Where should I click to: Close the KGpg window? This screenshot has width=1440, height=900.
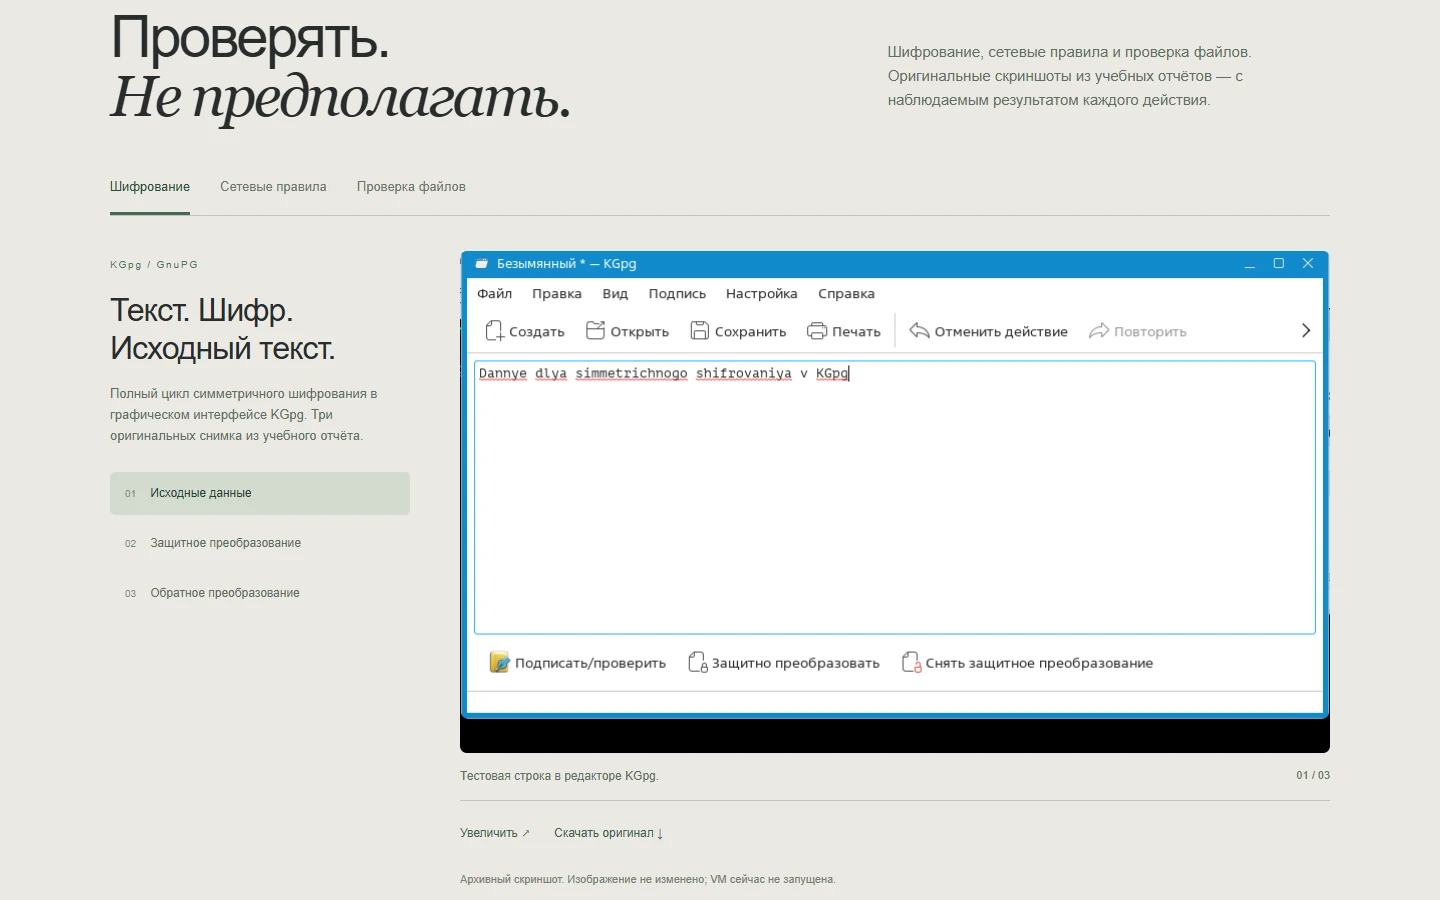point(1308,264)
